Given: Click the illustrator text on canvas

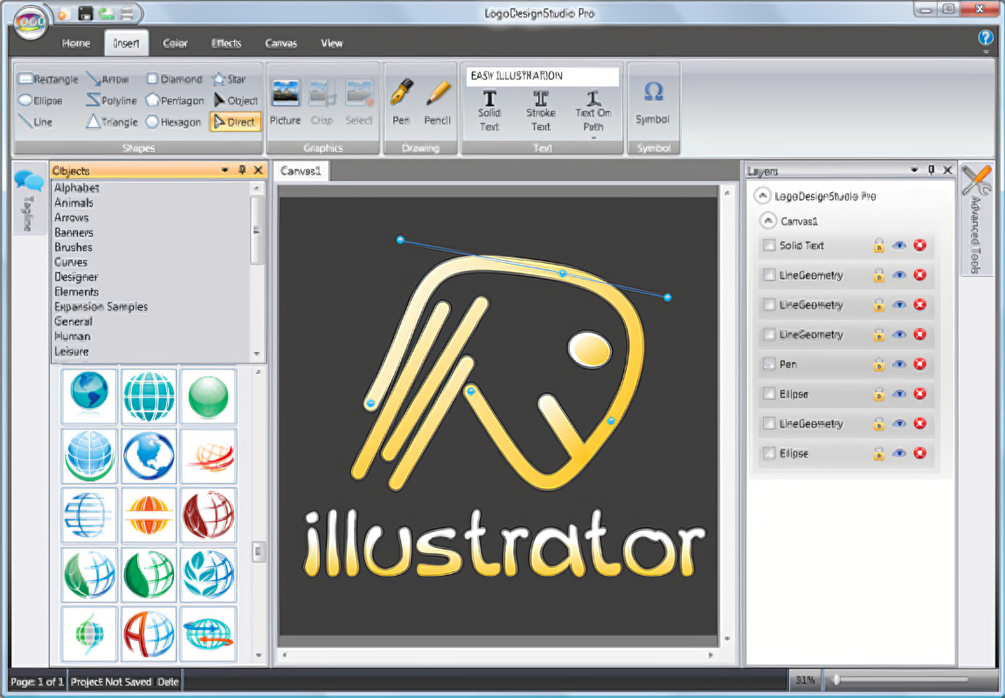Looking at the screenshot, I should [x=504, y=543].
